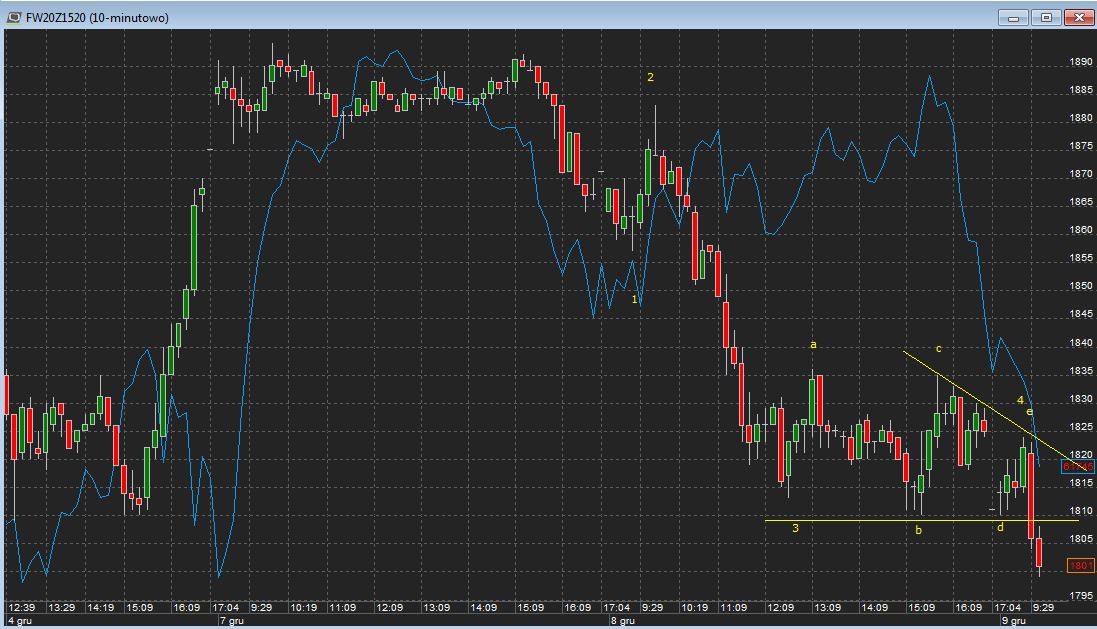1097x629 pixels.
Task: Select the yellow horizontal support line
Action: point(850,520)
